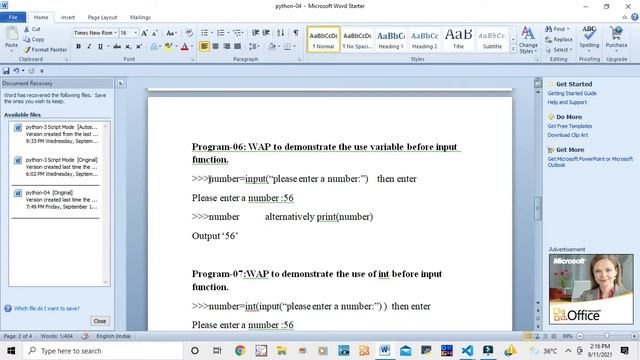This screenshot has width=640, height=360.
Task: Expand the Styles gallery More arrow
Action: pyautogui.click(x=513, y=49)
